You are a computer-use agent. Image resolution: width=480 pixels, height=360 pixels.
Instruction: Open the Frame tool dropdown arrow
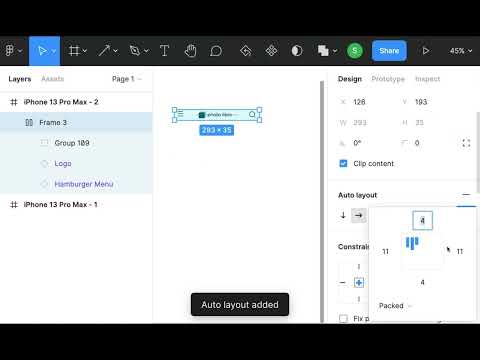(85, 51)
